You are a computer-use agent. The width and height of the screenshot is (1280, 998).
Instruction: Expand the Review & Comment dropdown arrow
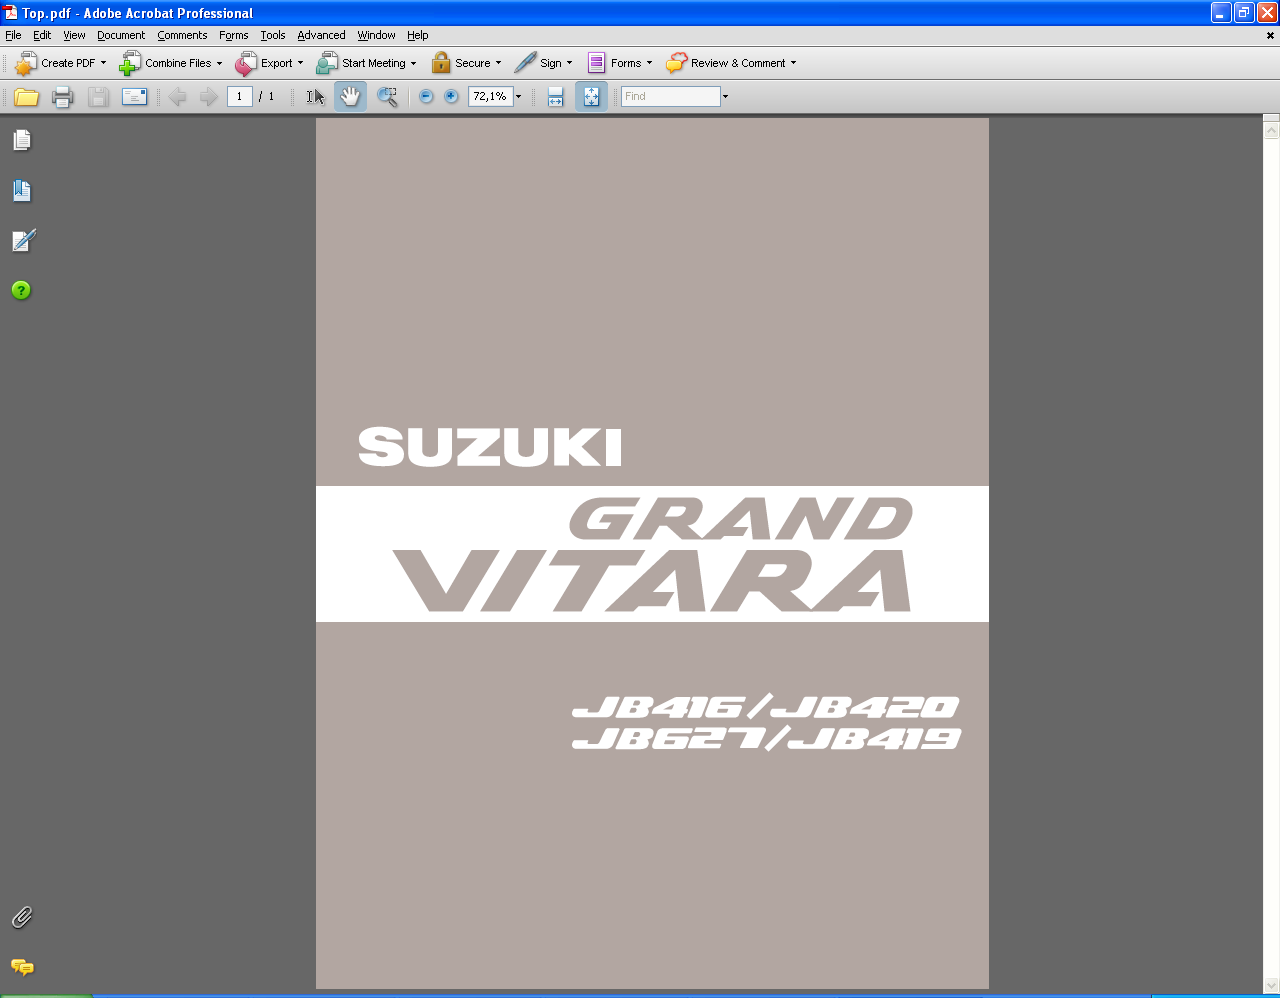(x=793, y=63)
